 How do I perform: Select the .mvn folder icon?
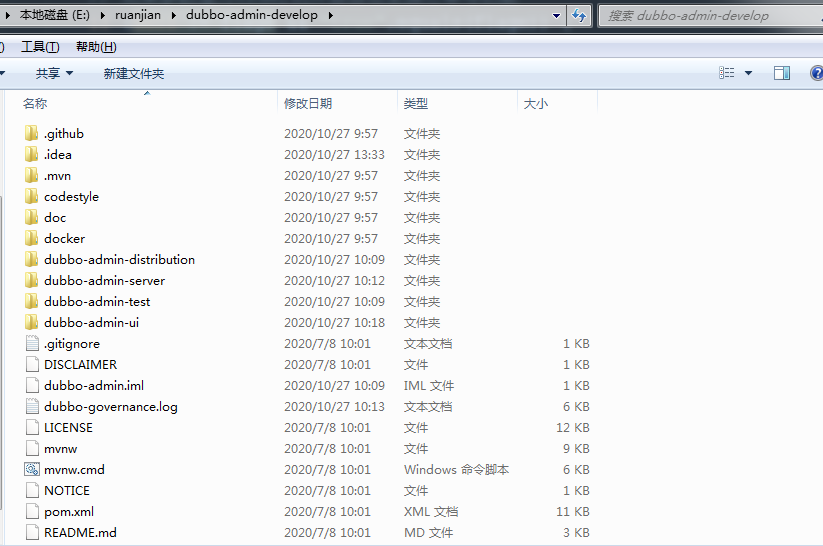(31, 175)
